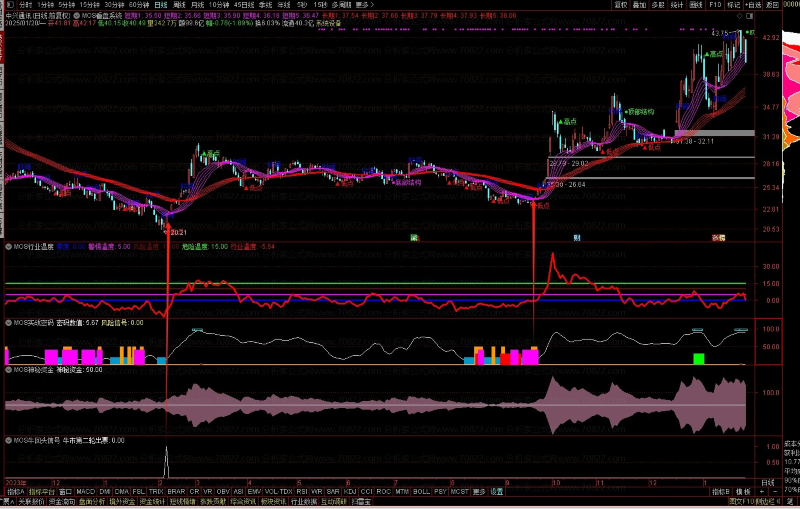Select RSI indicator tab
Viewport: 800px width, 509px height.
302,492
